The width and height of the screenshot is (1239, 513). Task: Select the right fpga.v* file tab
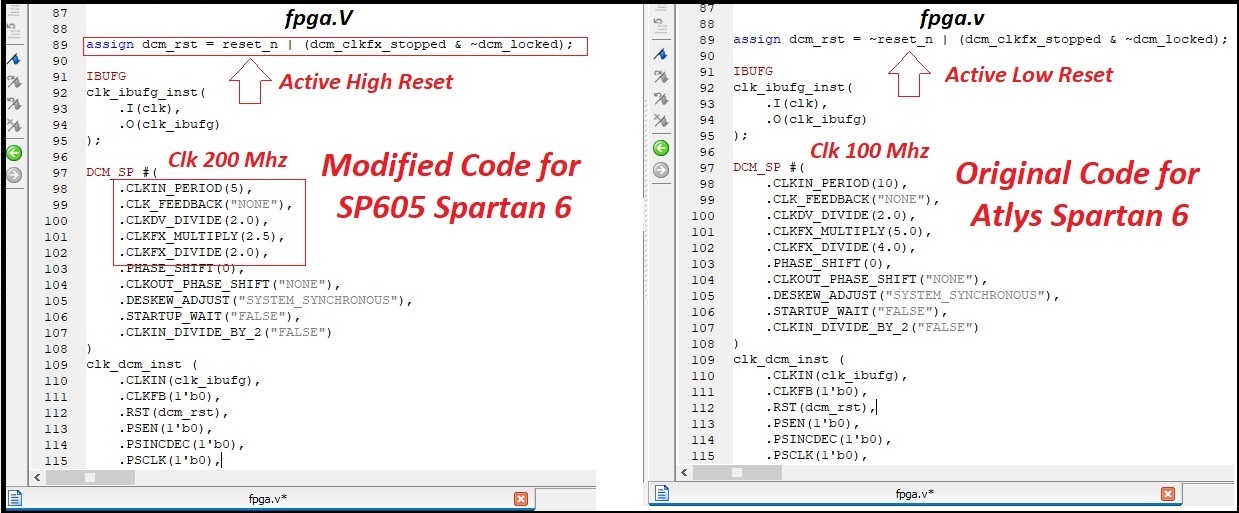point(914,493)
